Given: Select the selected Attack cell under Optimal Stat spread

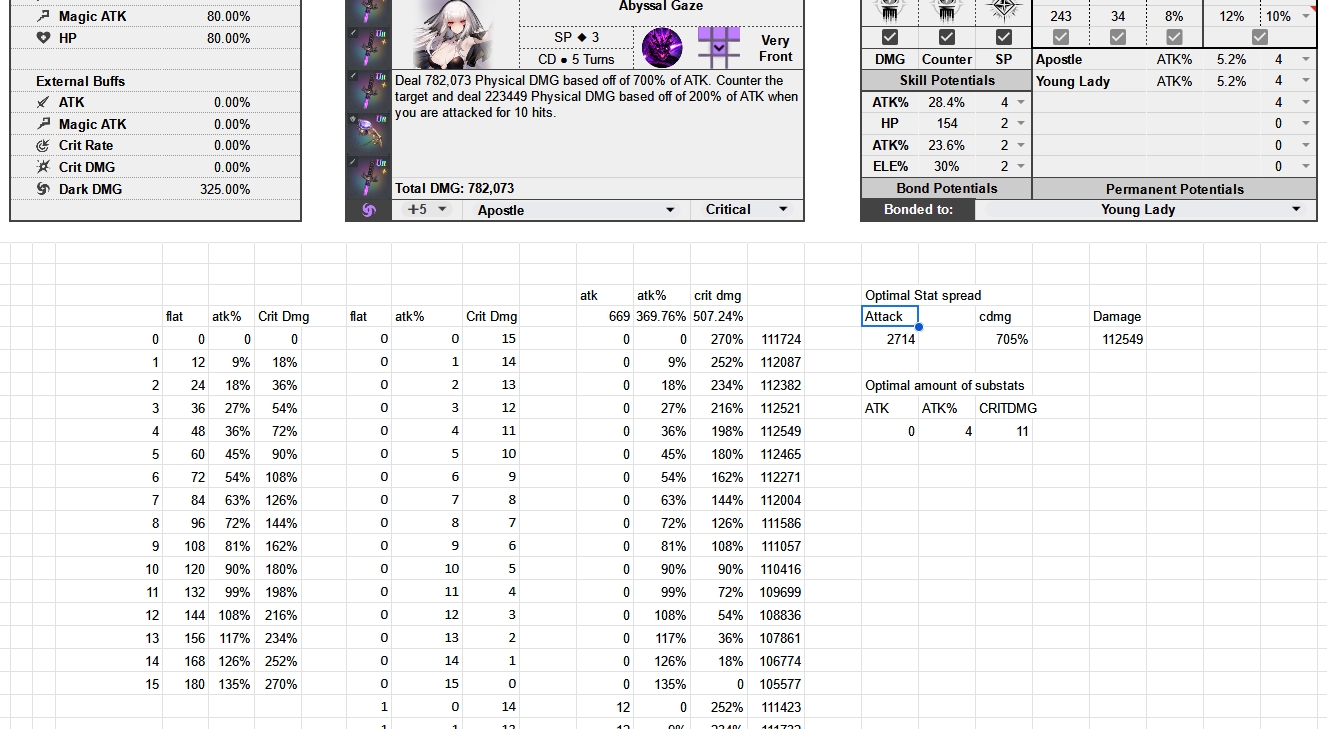Looking at the screenshot, I should [889, 316].
